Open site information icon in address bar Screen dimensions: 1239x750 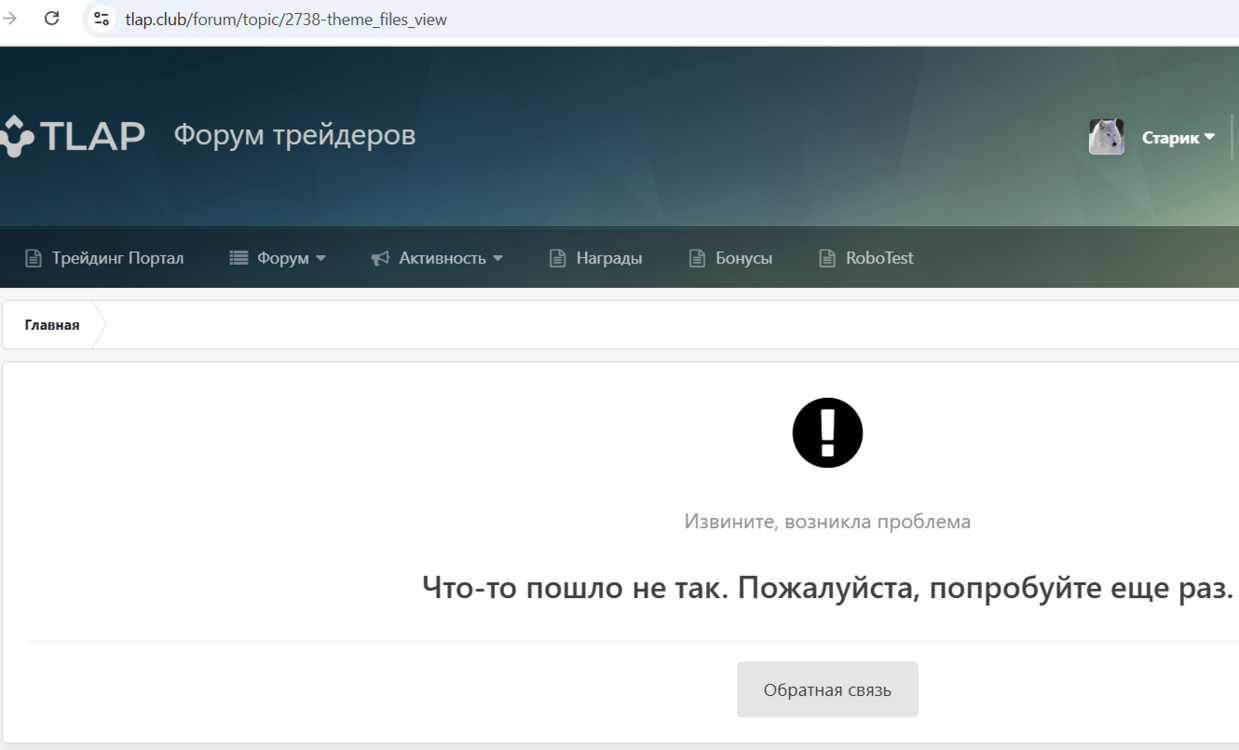coord(101,18)
